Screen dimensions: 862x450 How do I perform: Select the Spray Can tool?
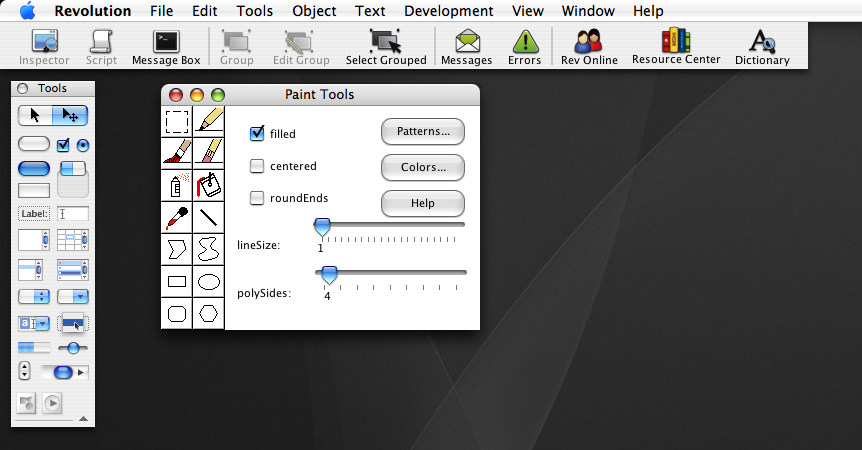point(177,184)
